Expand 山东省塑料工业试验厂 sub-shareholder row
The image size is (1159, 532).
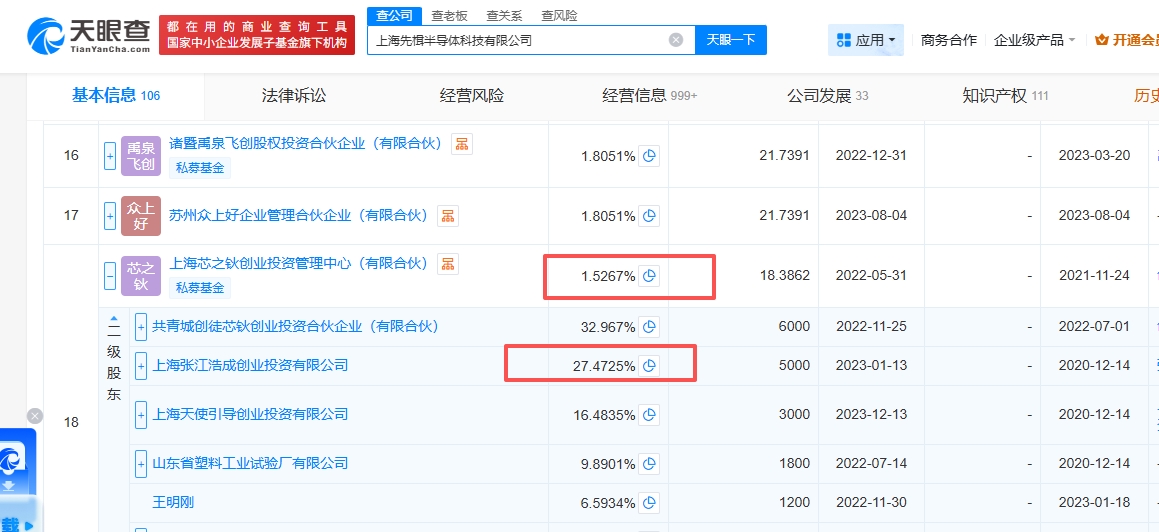[140, 464]
